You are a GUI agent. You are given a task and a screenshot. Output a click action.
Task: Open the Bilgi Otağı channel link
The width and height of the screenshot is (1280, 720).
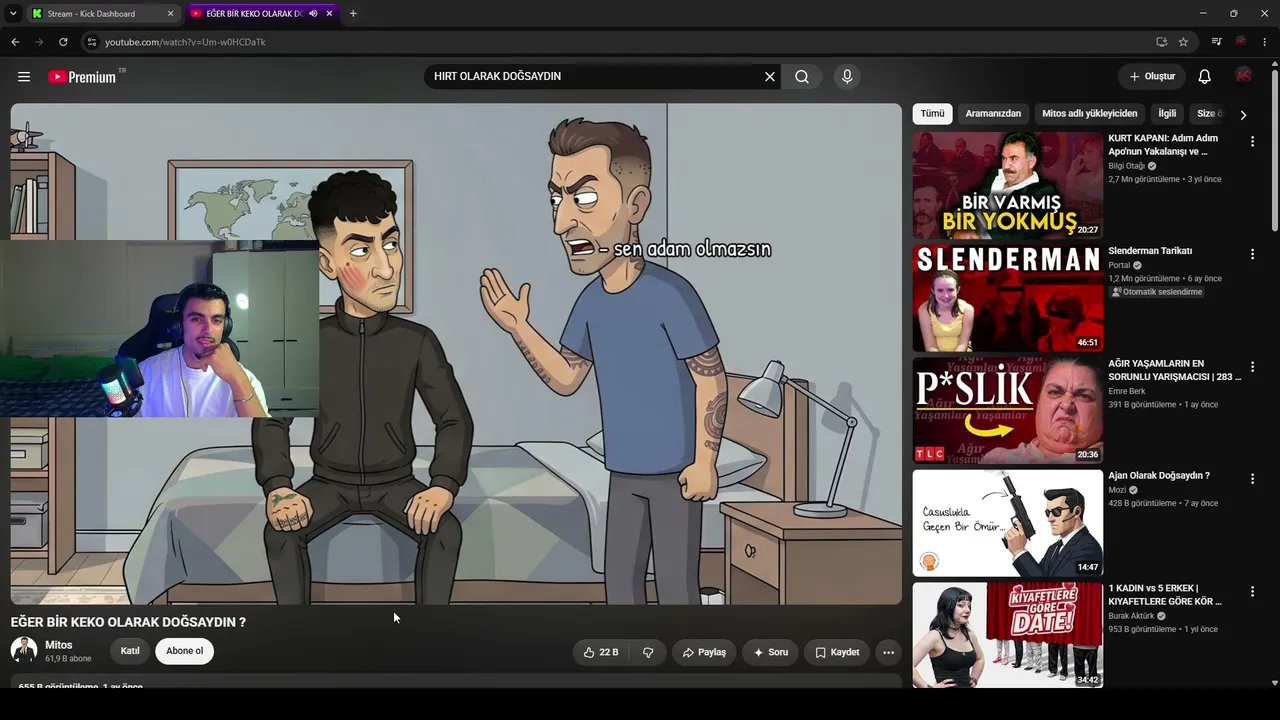(x=1126, y=166)
